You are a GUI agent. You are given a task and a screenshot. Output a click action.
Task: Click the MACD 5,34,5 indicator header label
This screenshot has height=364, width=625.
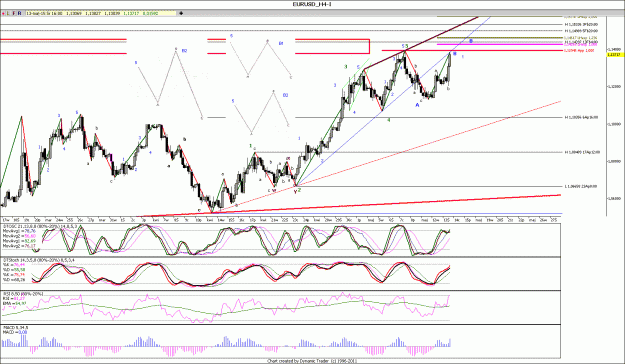pyautogui.click(x=16, y=328)
